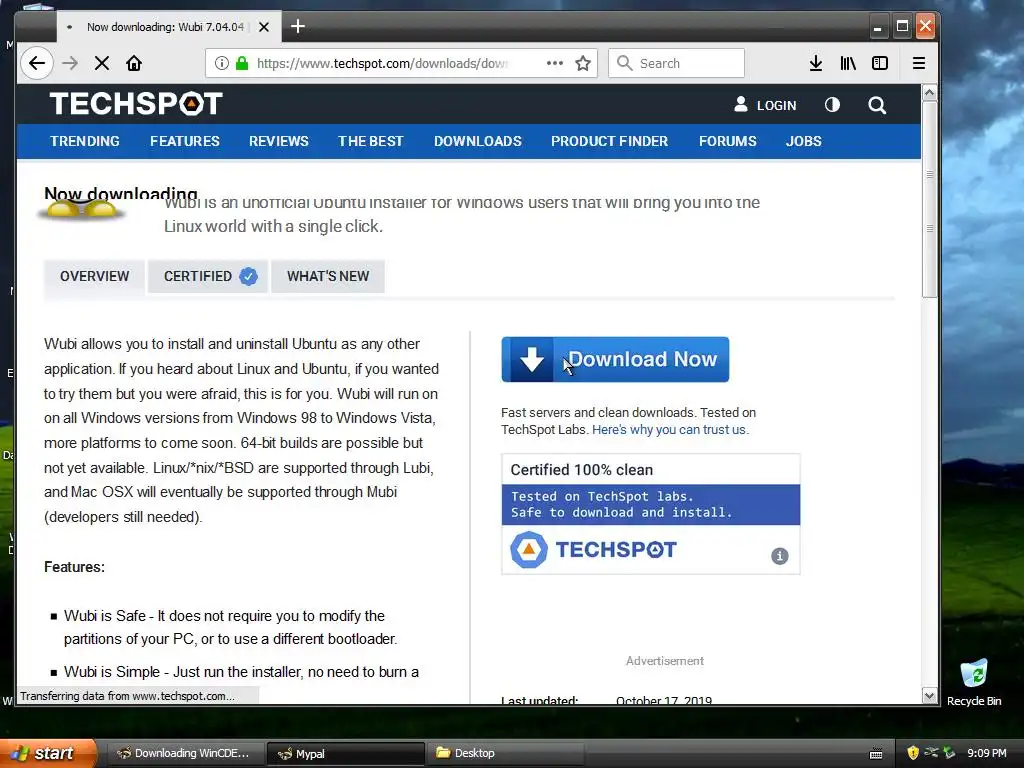Click the Download Now button

(x=615, y=359)
